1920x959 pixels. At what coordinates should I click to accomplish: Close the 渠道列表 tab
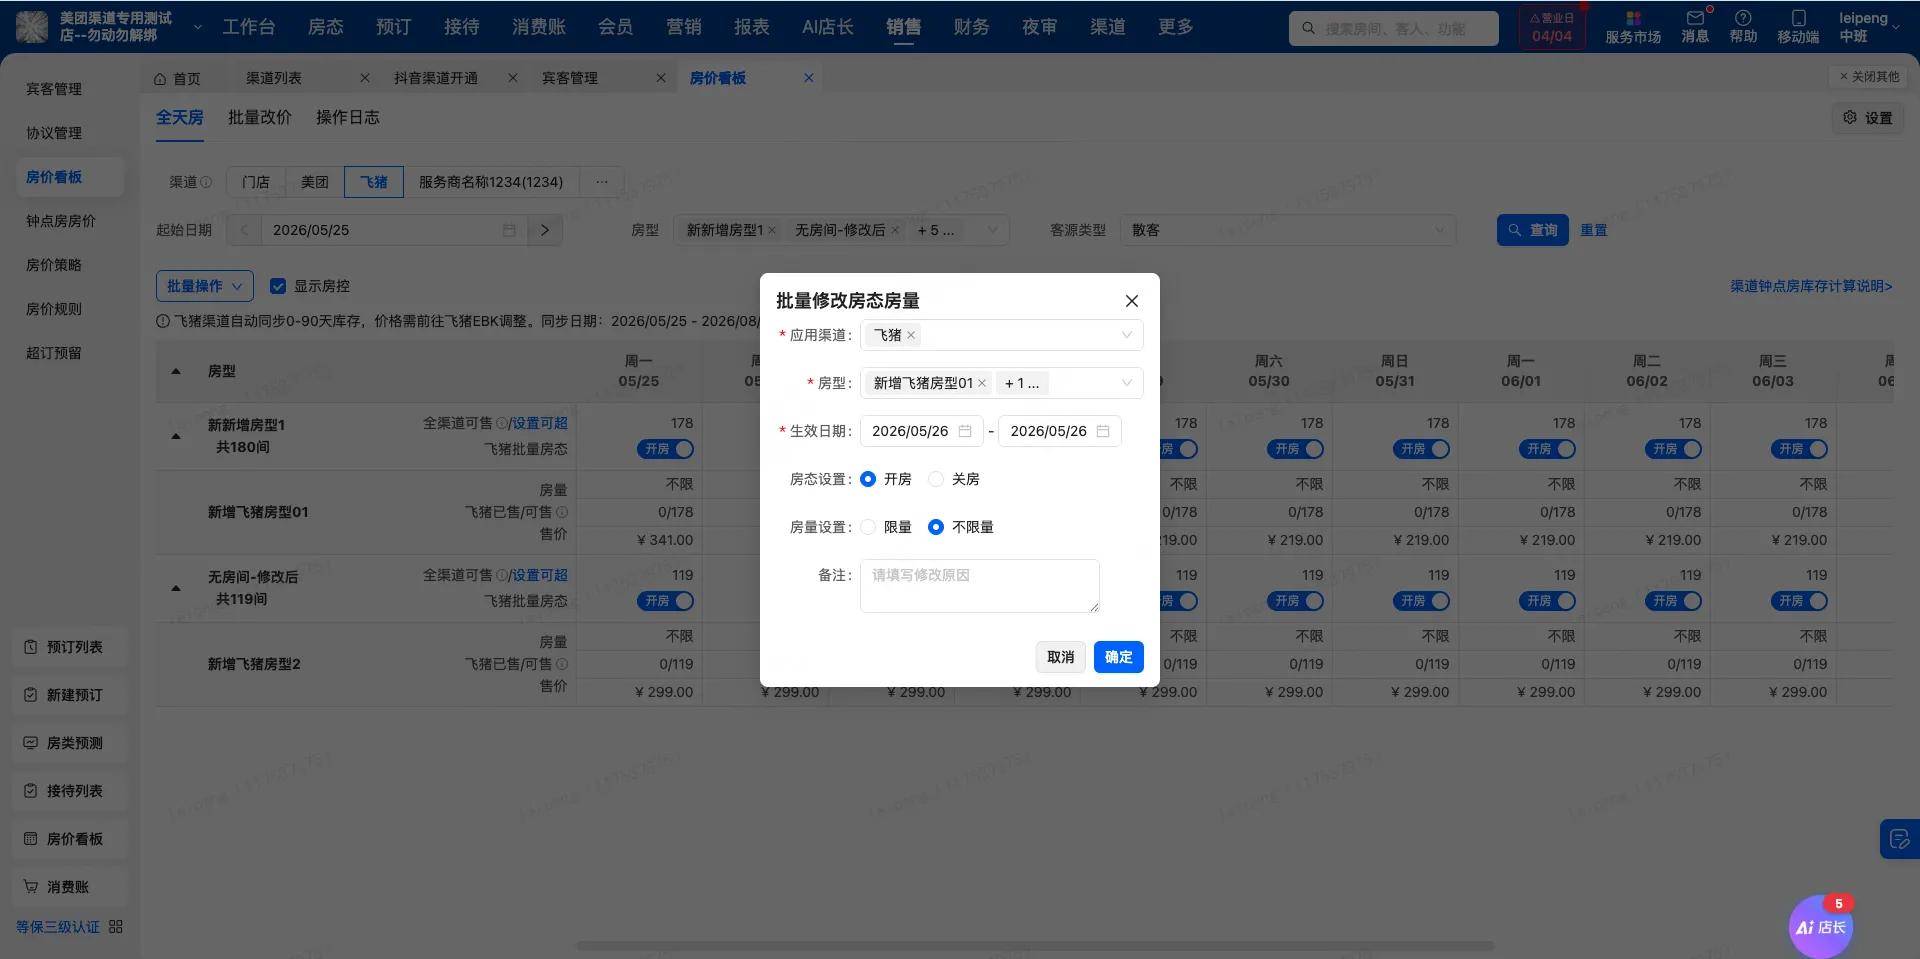pyautogui.click(x=365, y=78)
